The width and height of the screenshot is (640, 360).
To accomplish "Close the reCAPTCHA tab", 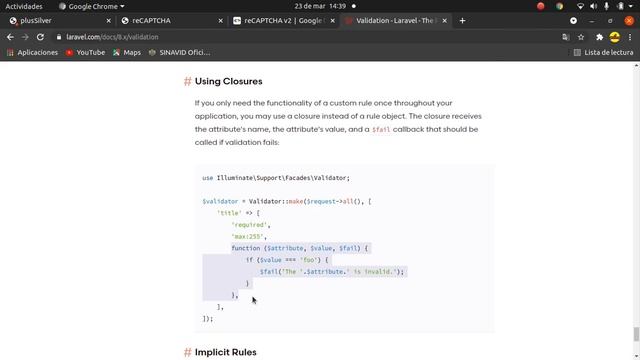I will click(x=220, y=21).
